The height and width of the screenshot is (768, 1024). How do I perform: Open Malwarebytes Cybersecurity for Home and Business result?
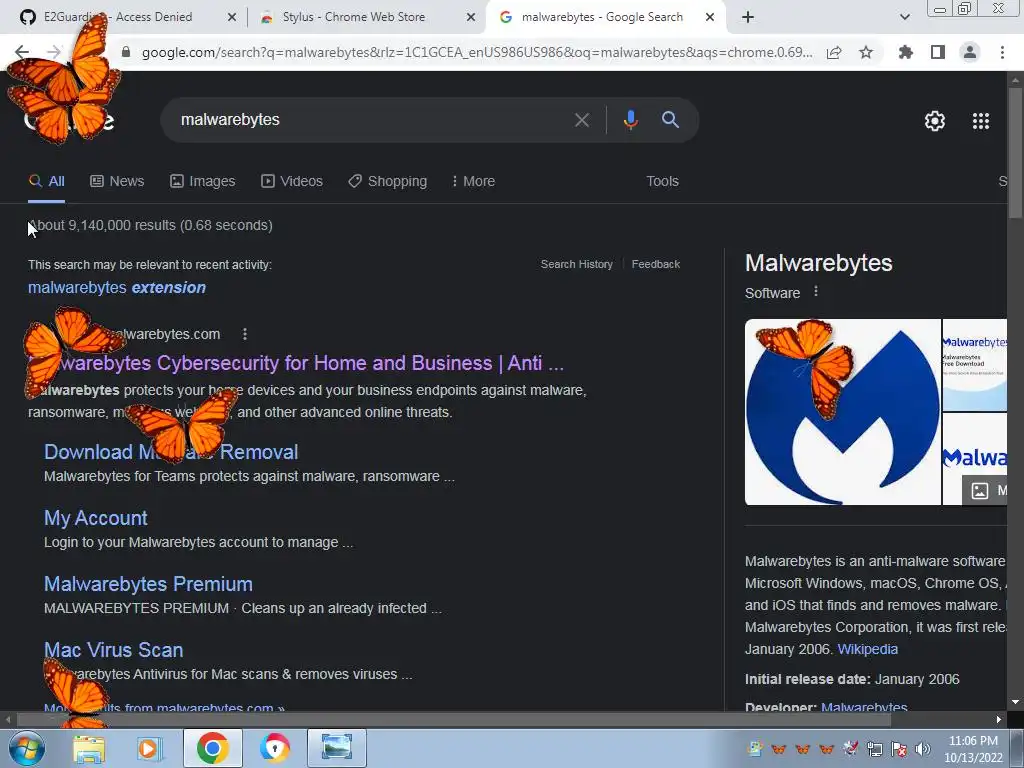coord(296,363)
